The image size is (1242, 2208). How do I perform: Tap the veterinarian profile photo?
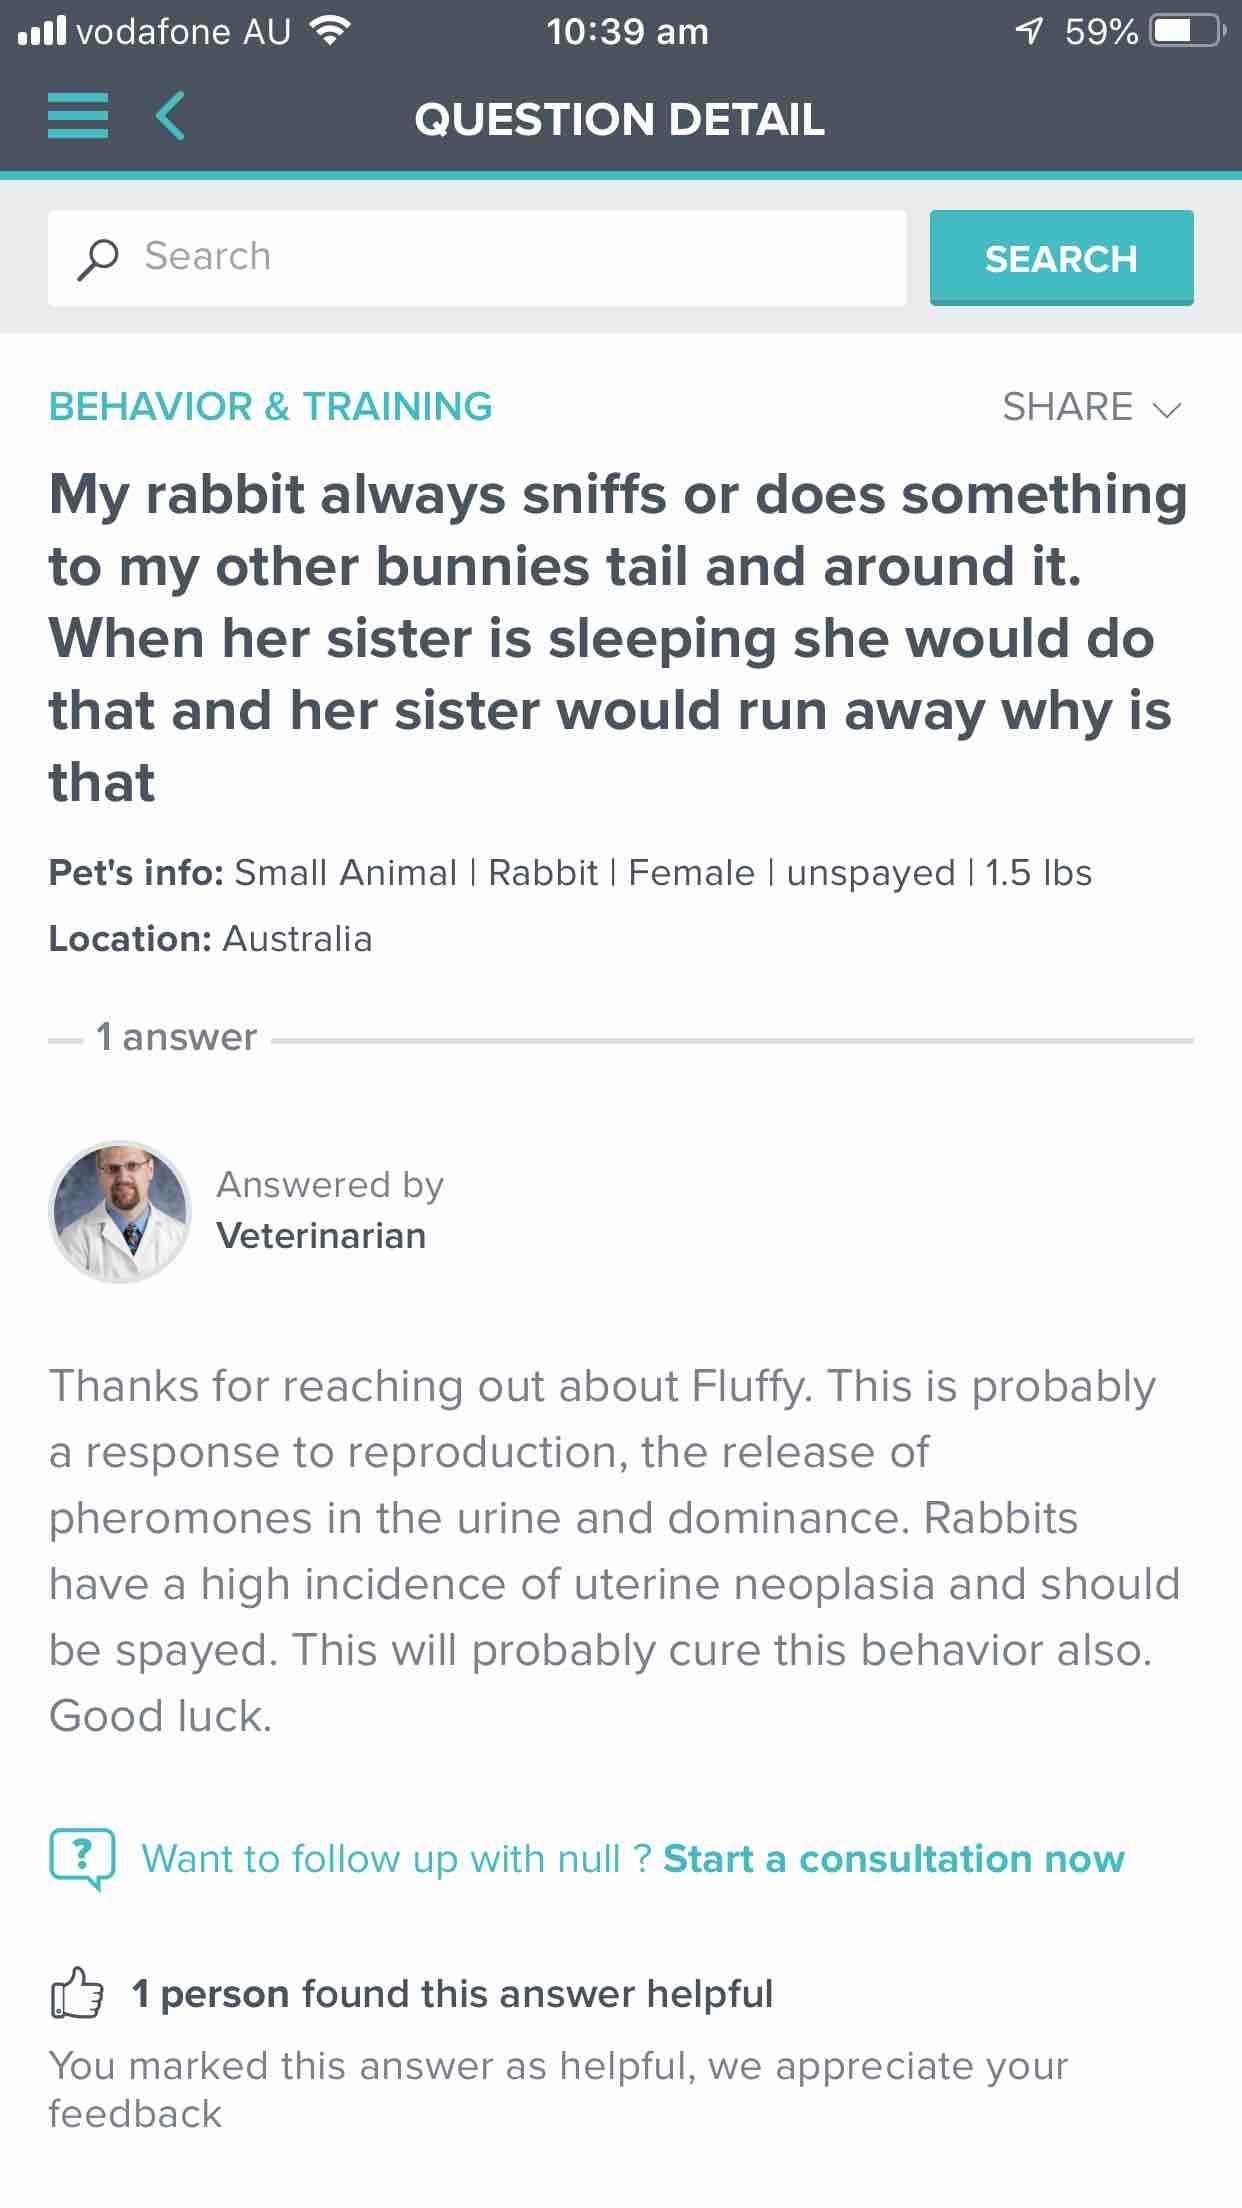pos(120,1211)
